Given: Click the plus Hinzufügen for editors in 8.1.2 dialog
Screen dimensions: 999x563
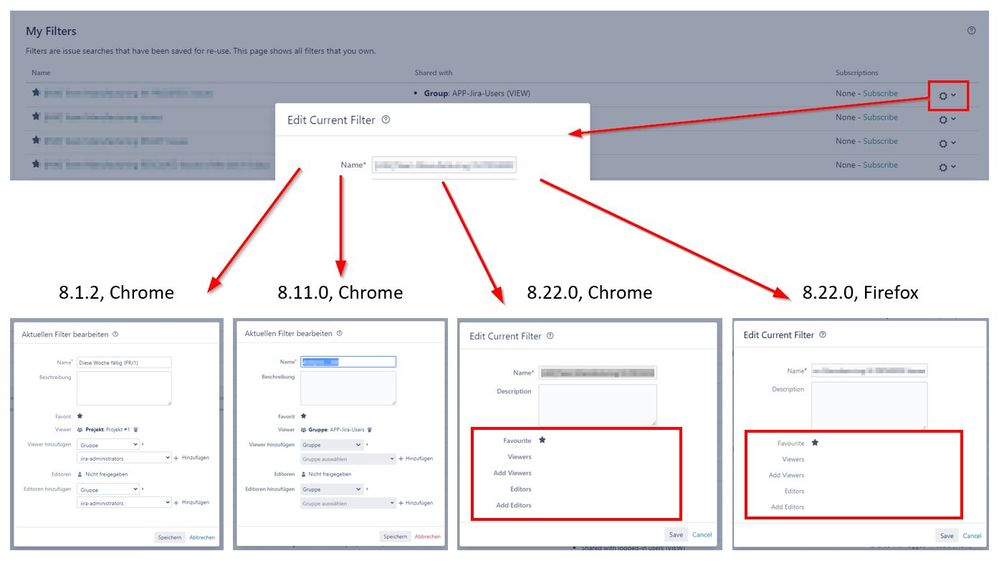Looking at the screenshot, I should pyautogui.click(x=191, y=502).
